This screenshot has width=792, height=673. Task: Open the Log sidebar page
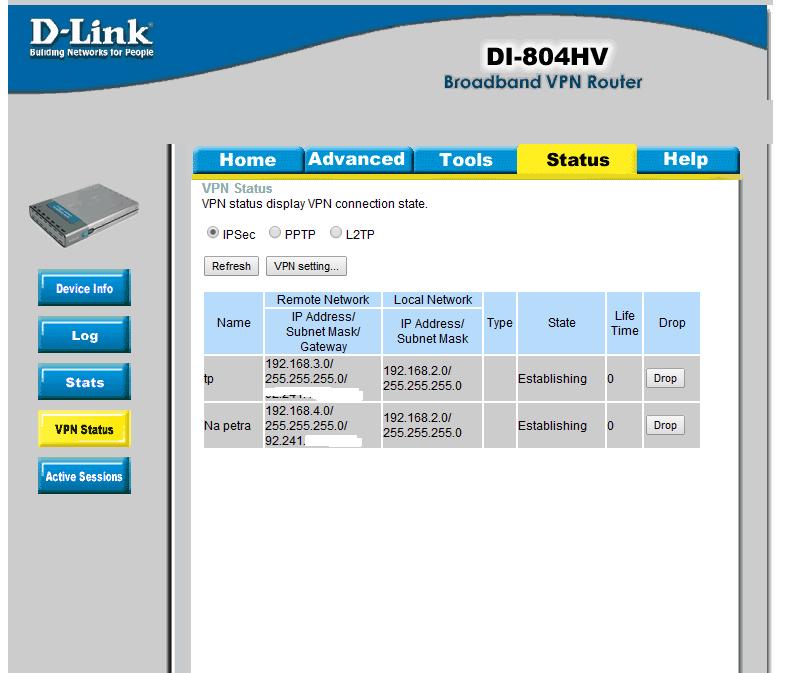(x=84, y=335)
